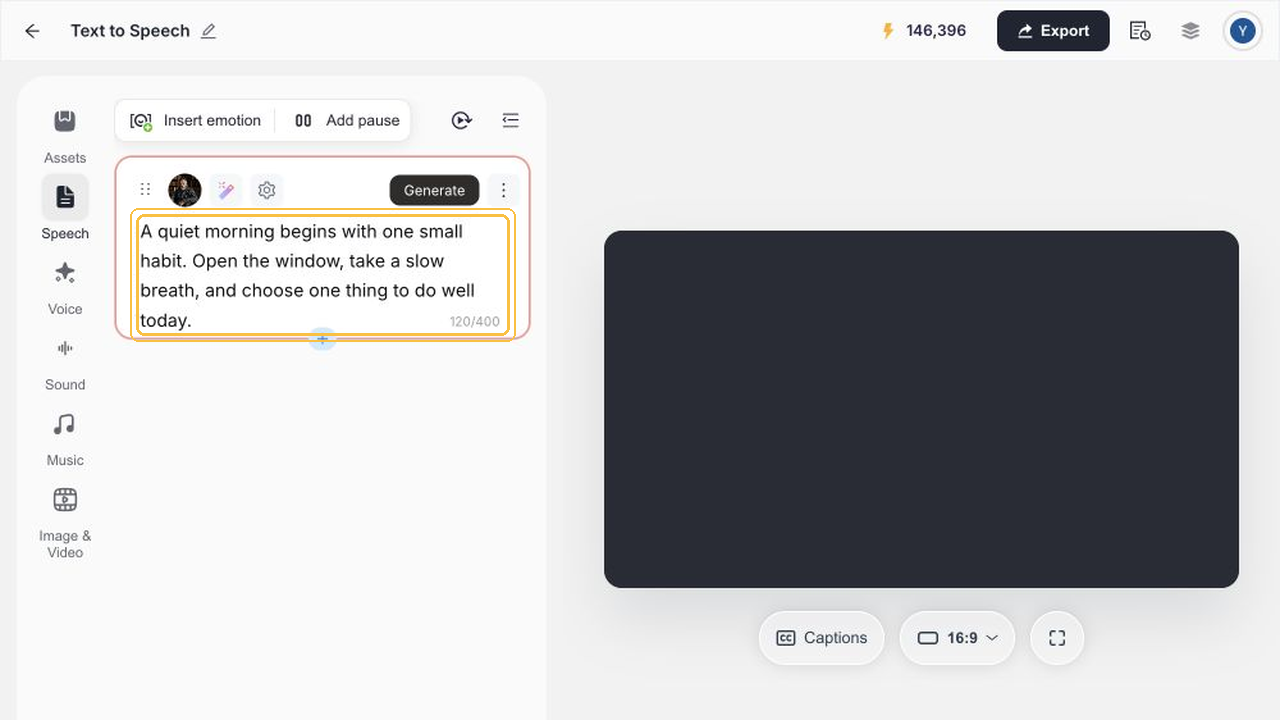Open the speech block more options
The height and width of the screenshot is (720, 1280).
[x=504, y=190]
